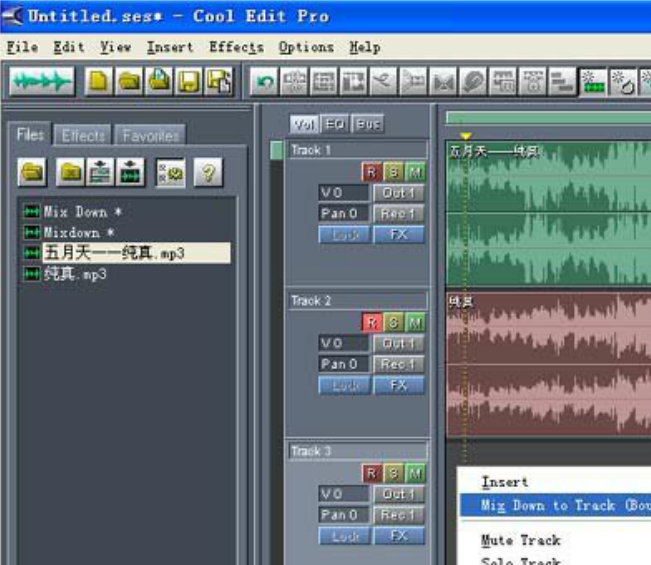Screen dimensions: 651x565
Task: Open the Out 1 output selector on Track 1
Action: [x=398, y=192]
